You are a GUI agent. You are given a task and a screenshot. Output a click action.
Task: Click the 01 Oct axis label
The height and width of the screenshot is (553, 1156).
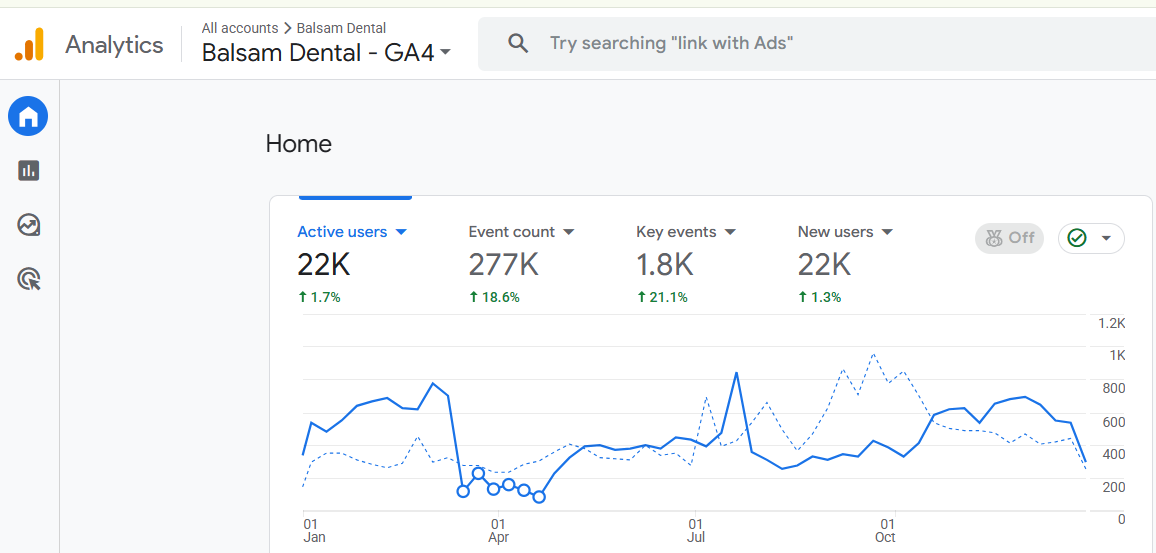coord(885,531)
